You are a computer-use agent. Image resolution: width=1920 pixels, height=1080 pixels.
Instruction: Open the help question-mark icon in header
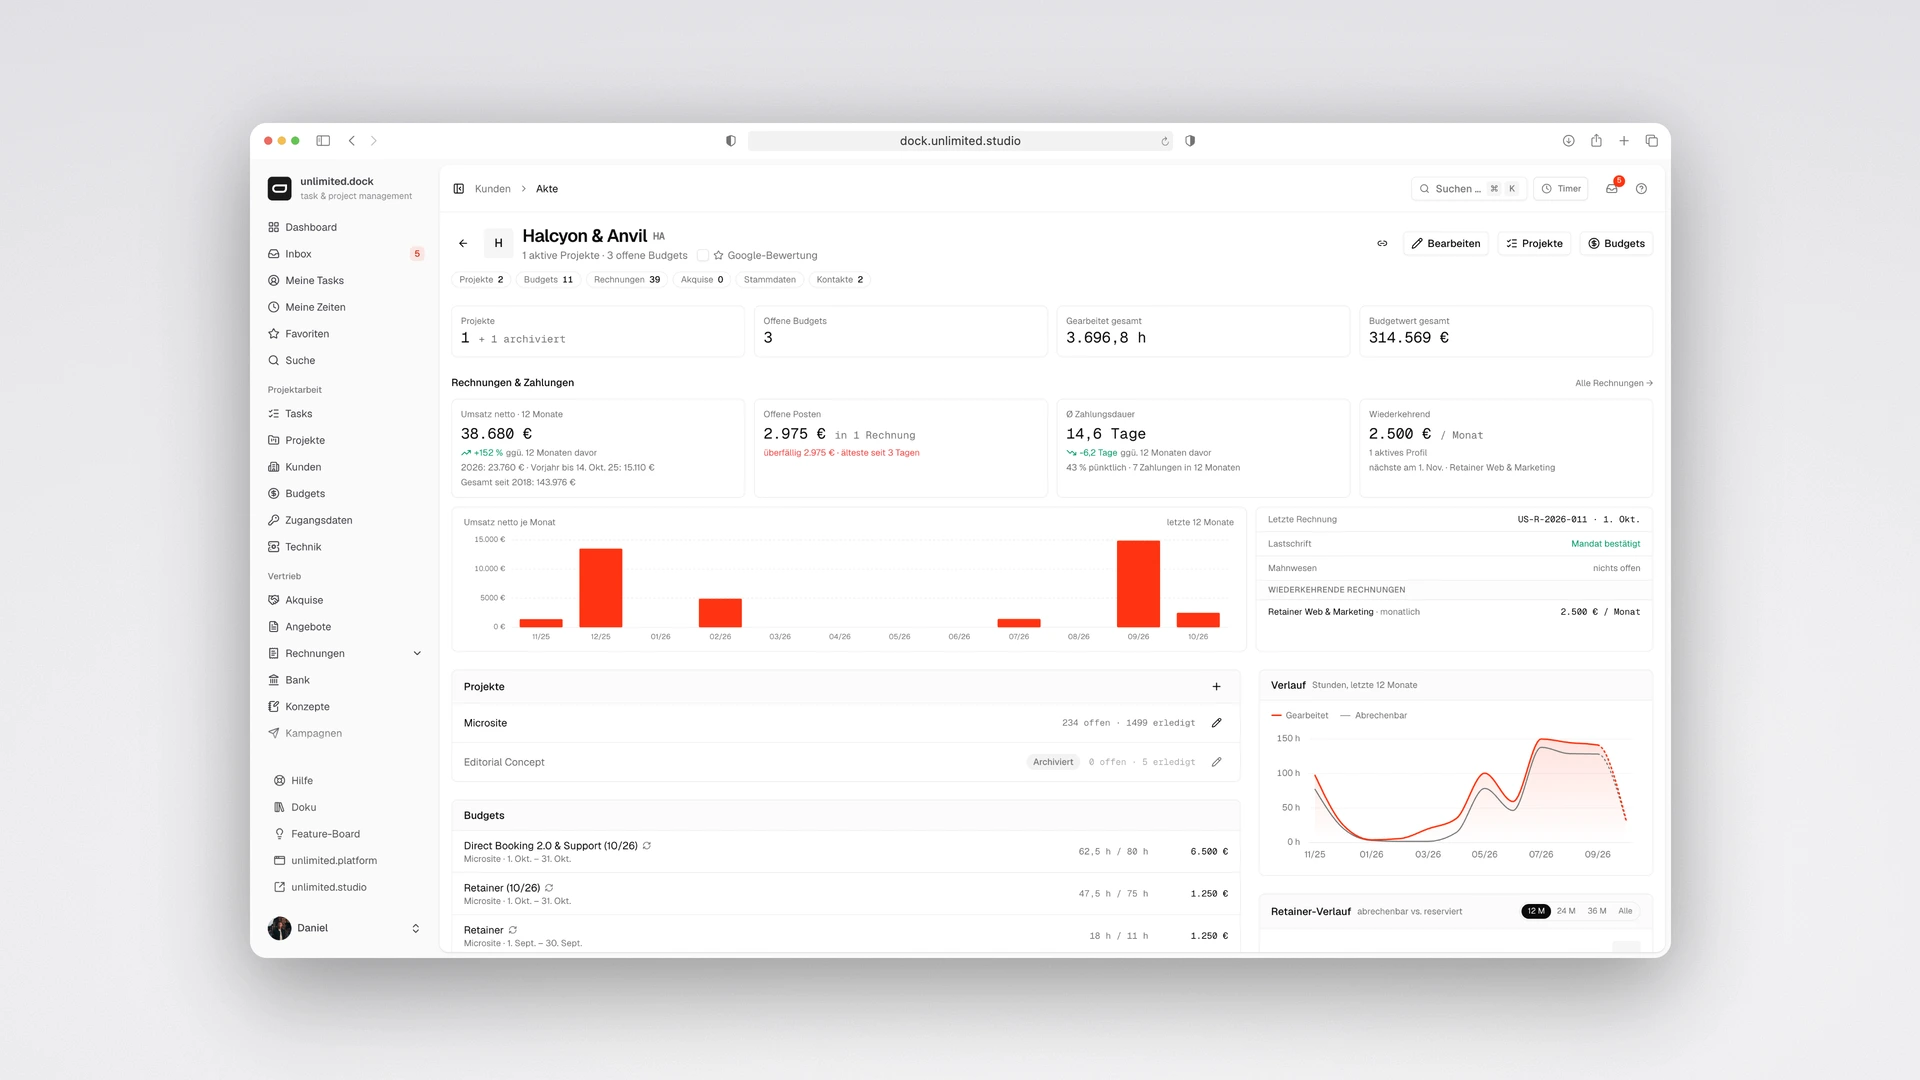click(1641, 189)
